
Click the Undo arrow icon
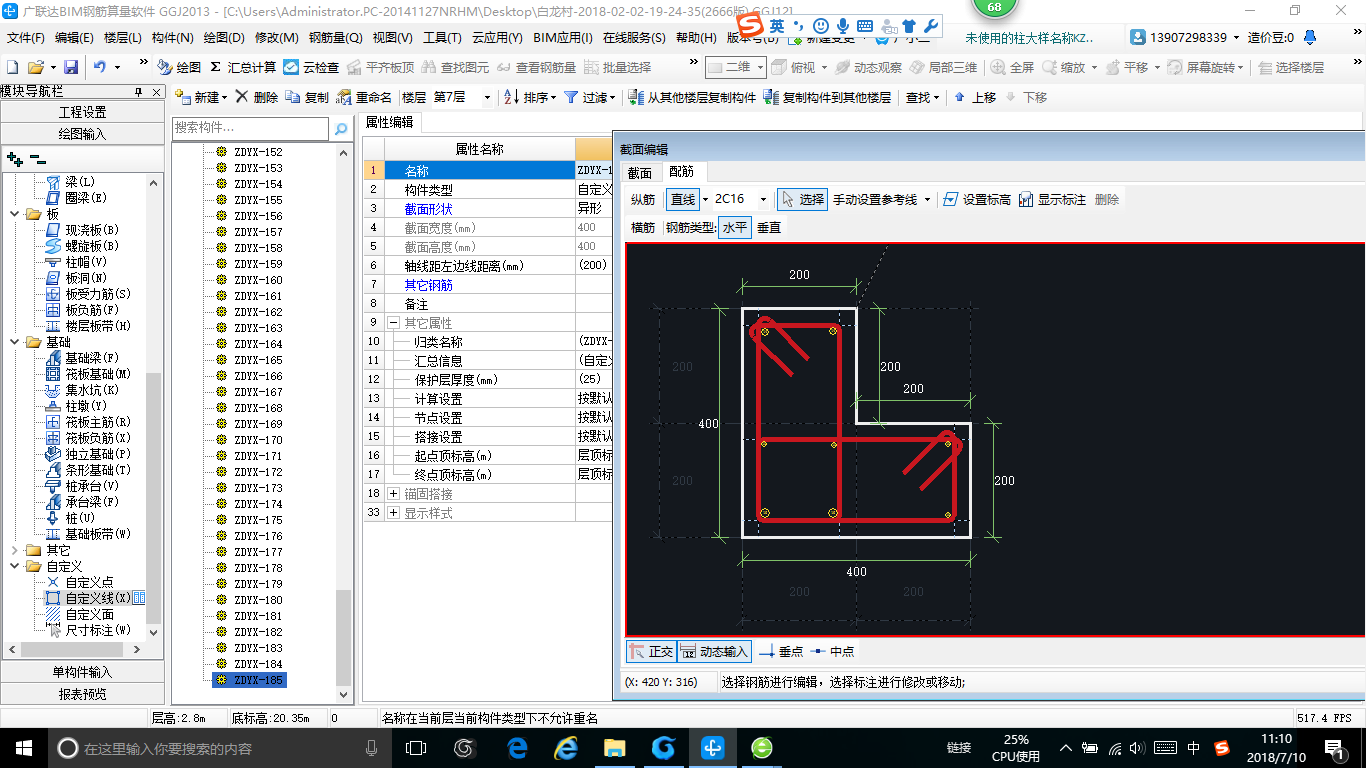click(100, 67)
